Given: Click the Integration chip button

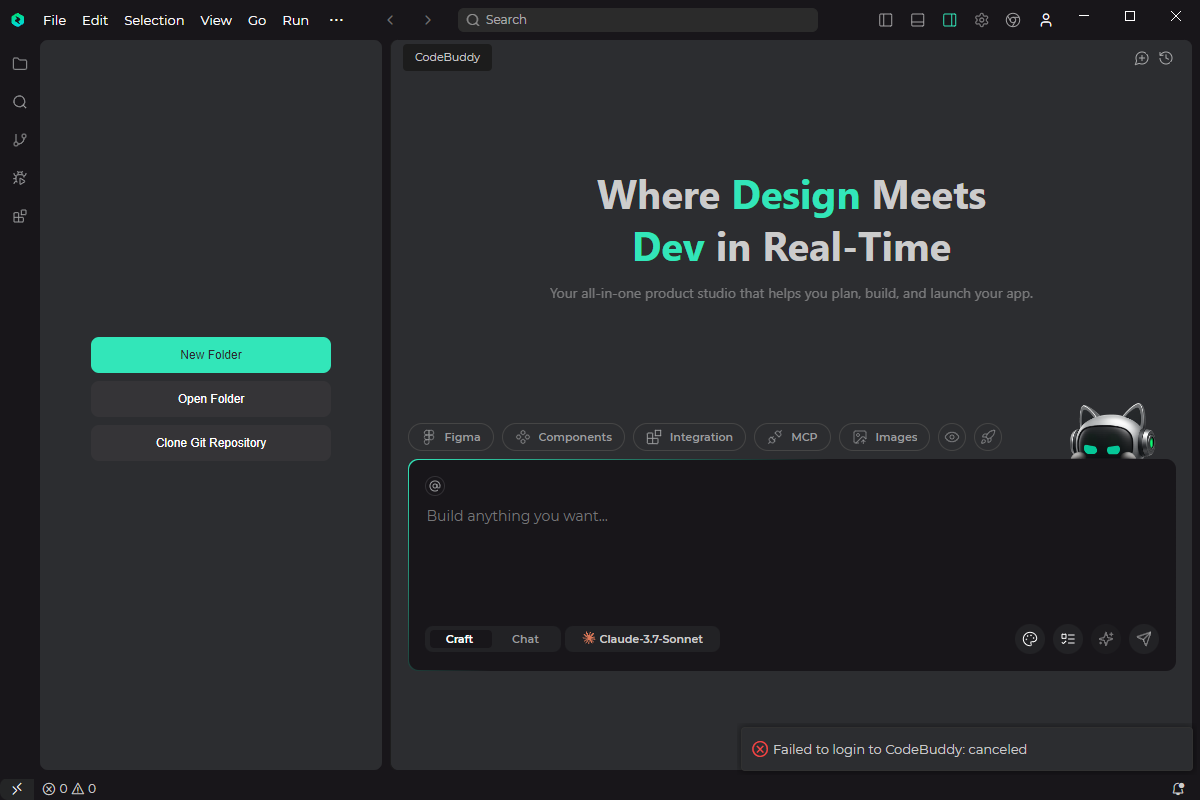Looking at the screenshot, I should (689, 437).
